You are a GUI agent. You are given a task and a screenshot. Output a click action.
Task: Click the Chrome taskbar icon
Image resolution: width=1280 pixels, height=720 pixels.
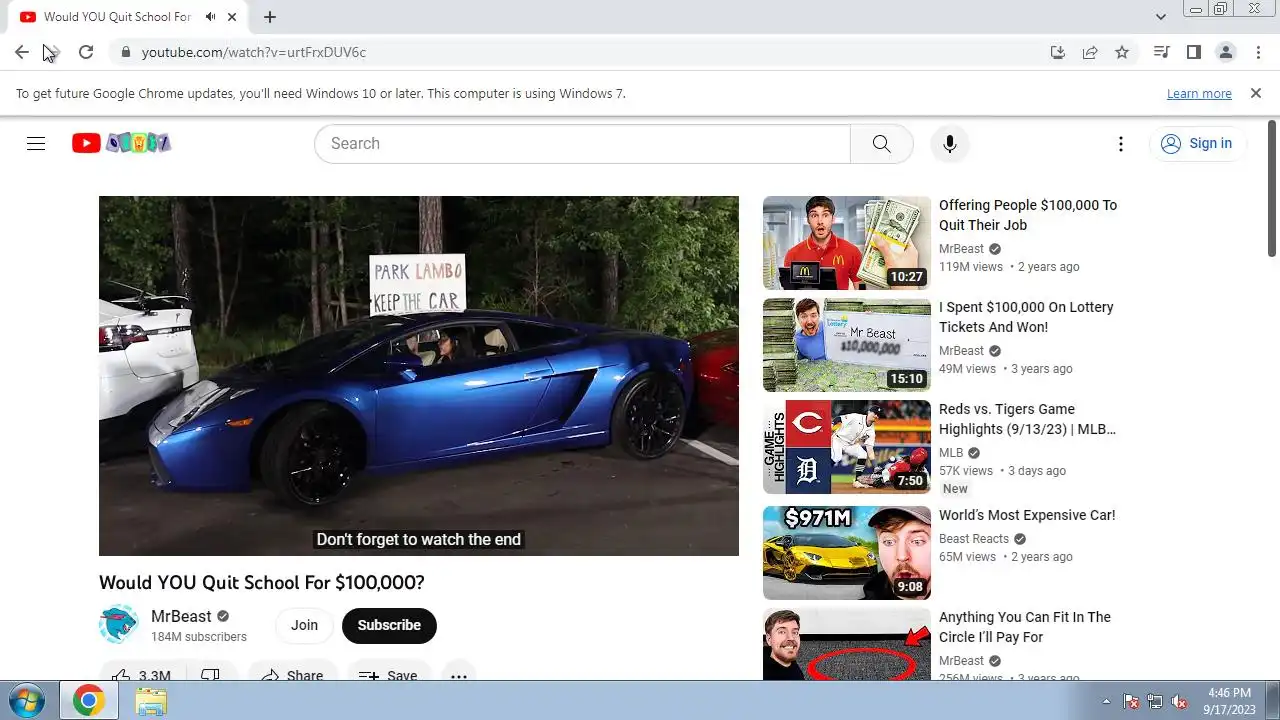[x=88, y=701]
